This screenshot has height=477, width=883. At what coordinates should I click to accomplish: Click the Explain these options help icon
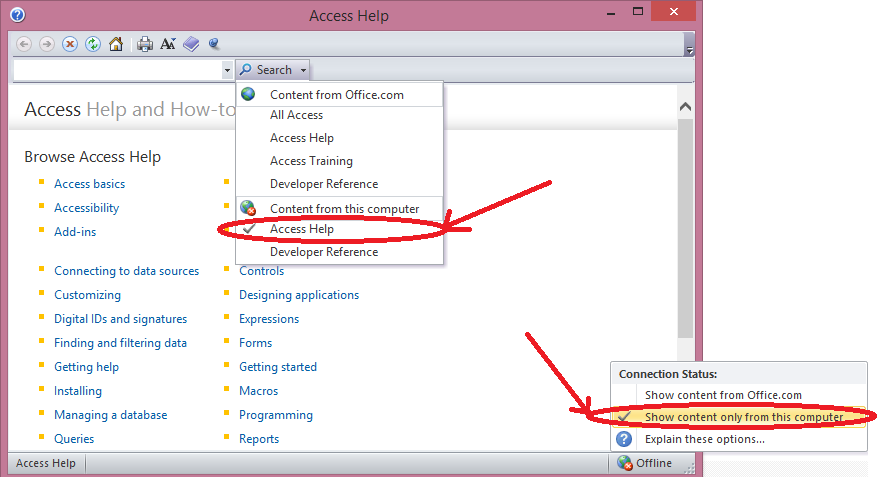[624, 439]
